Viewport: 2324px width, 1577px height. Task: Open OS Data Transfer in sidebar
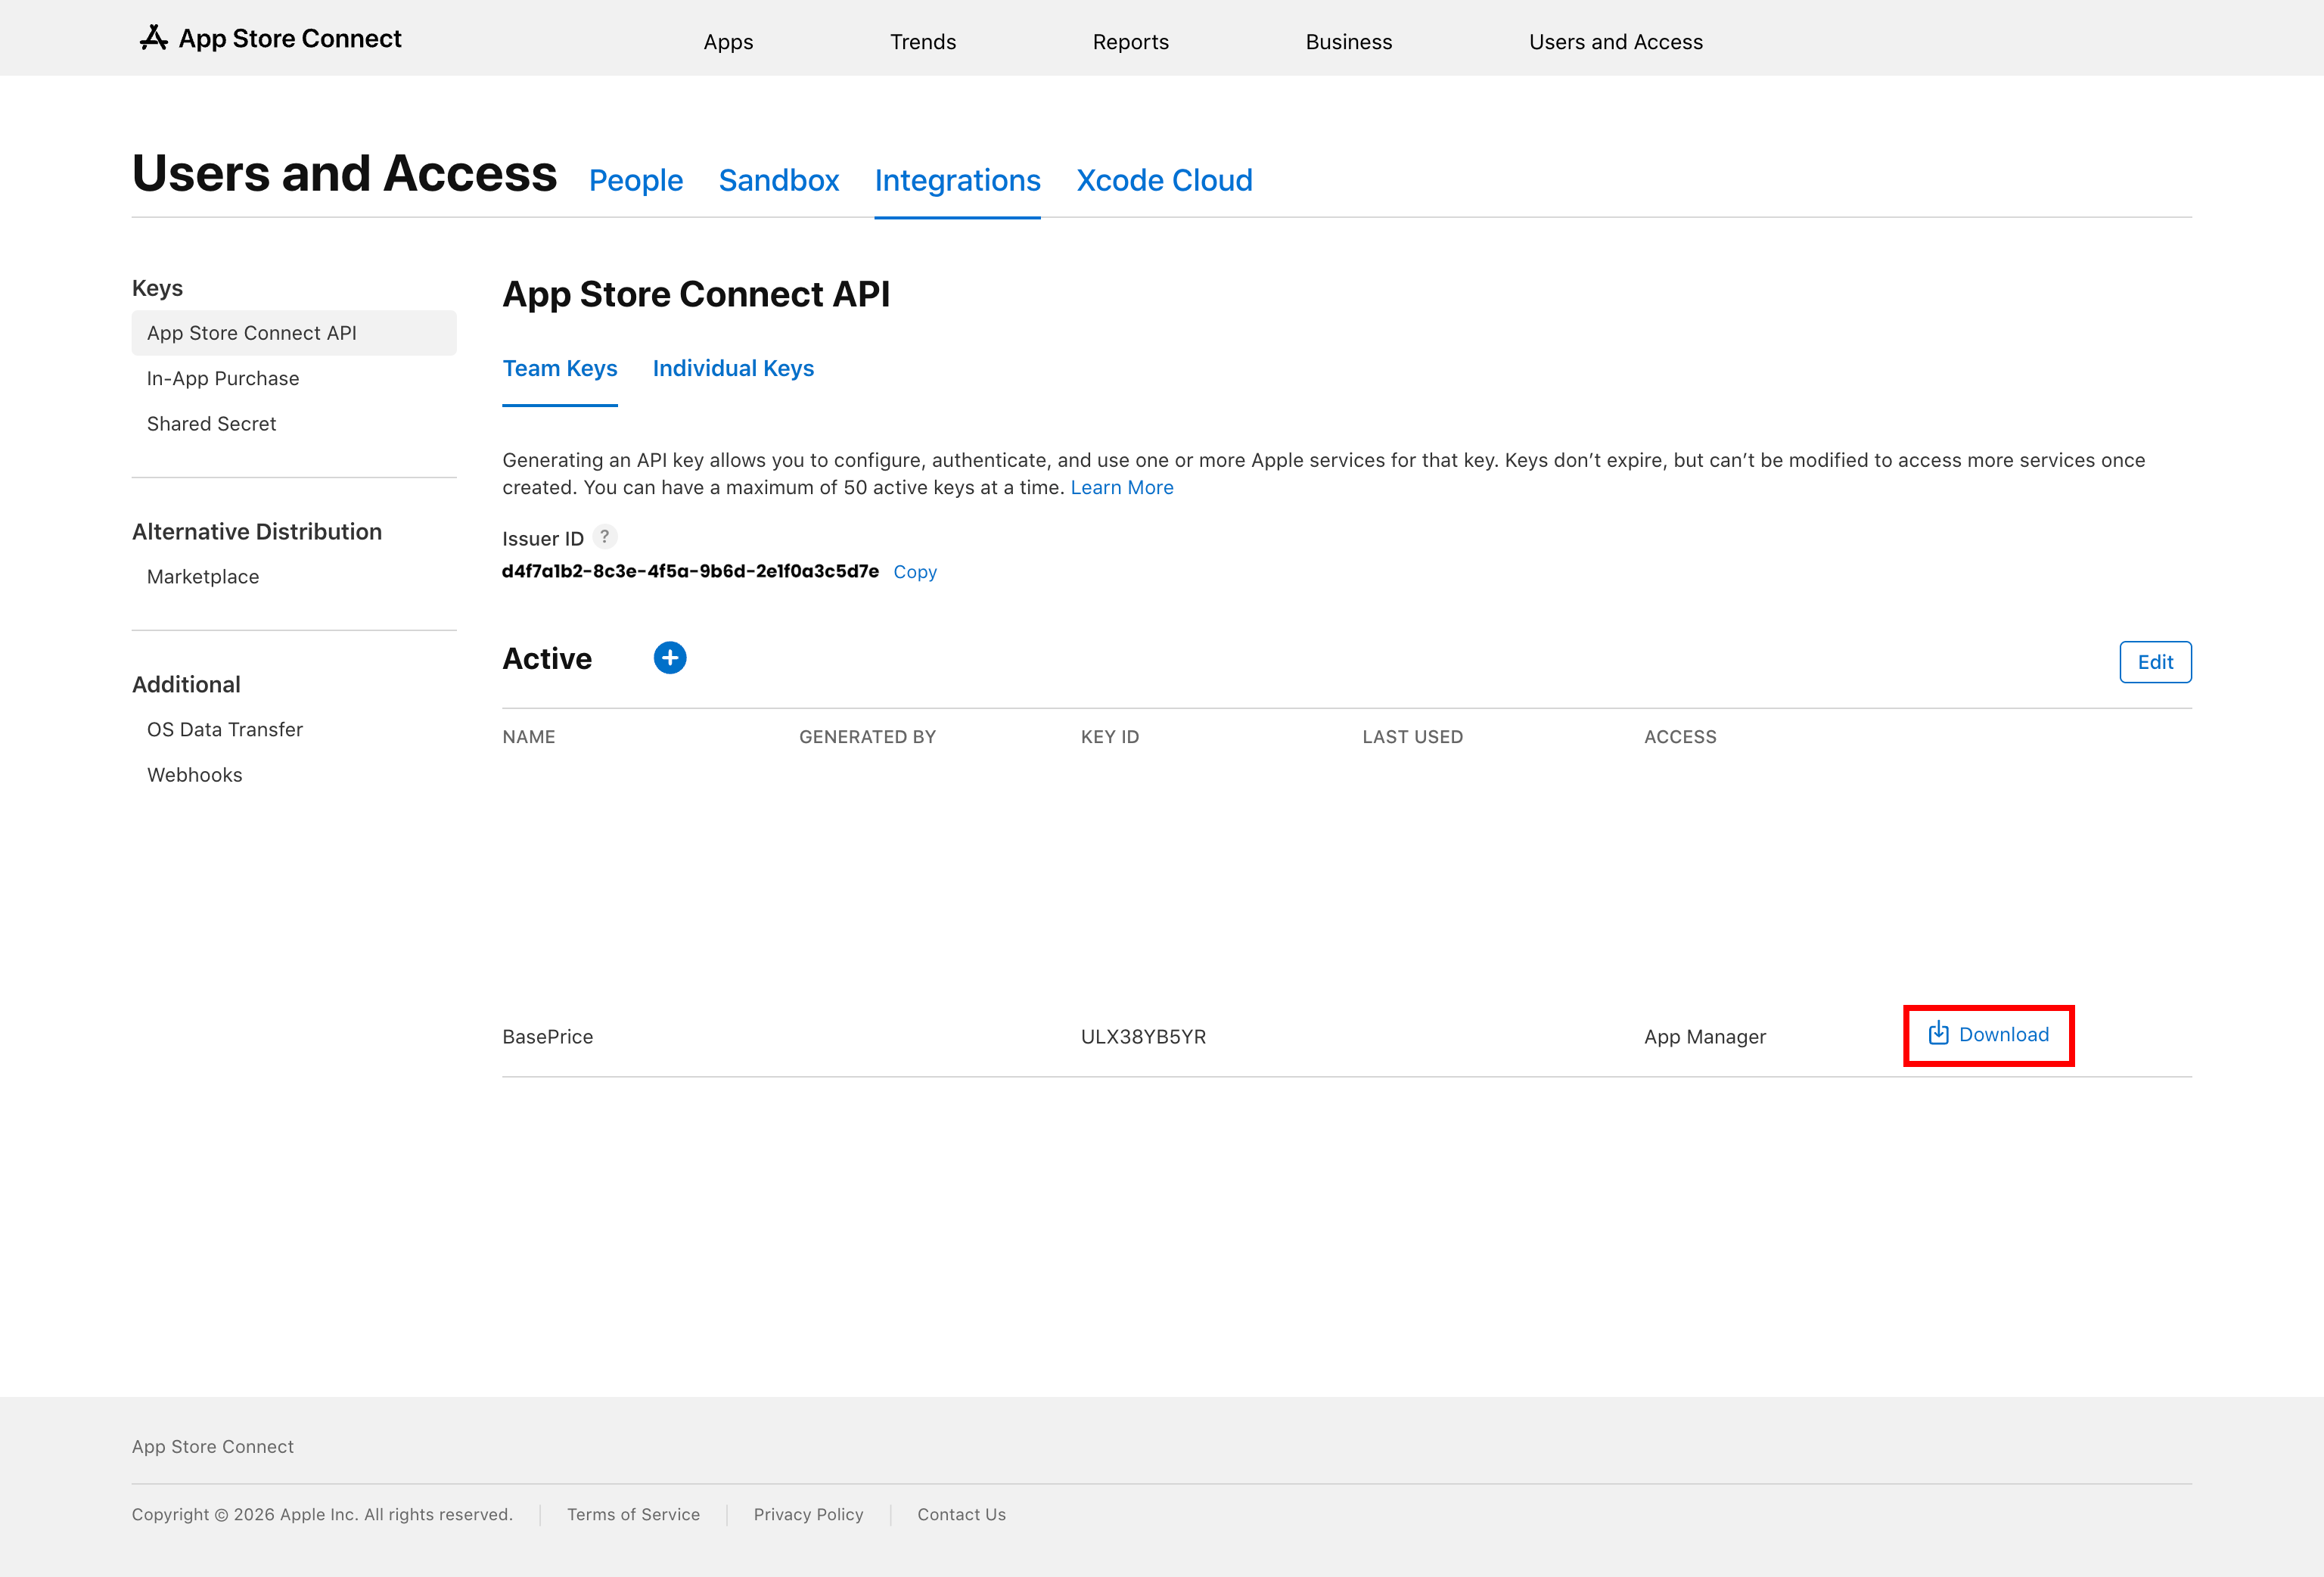tap(225, 729)
